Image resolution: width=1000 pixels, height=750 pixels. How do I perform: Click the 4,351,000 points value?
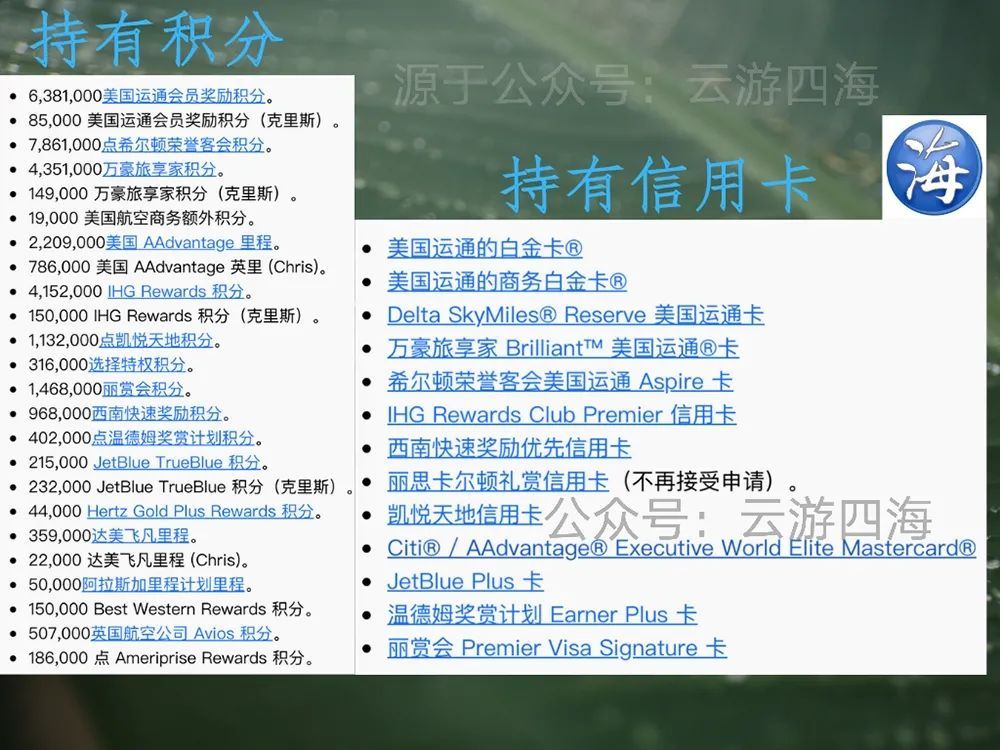[65, 169]
